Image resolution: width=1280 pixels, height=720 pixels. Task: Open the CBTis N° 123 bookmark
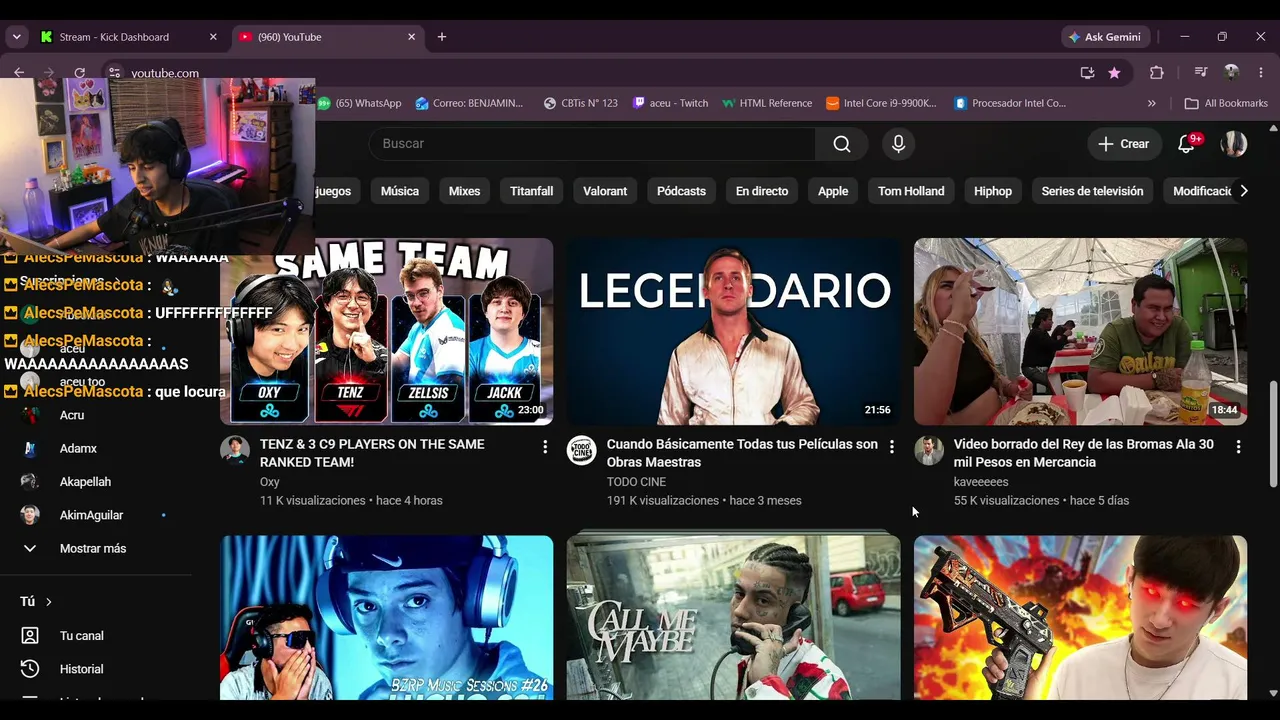580,103
